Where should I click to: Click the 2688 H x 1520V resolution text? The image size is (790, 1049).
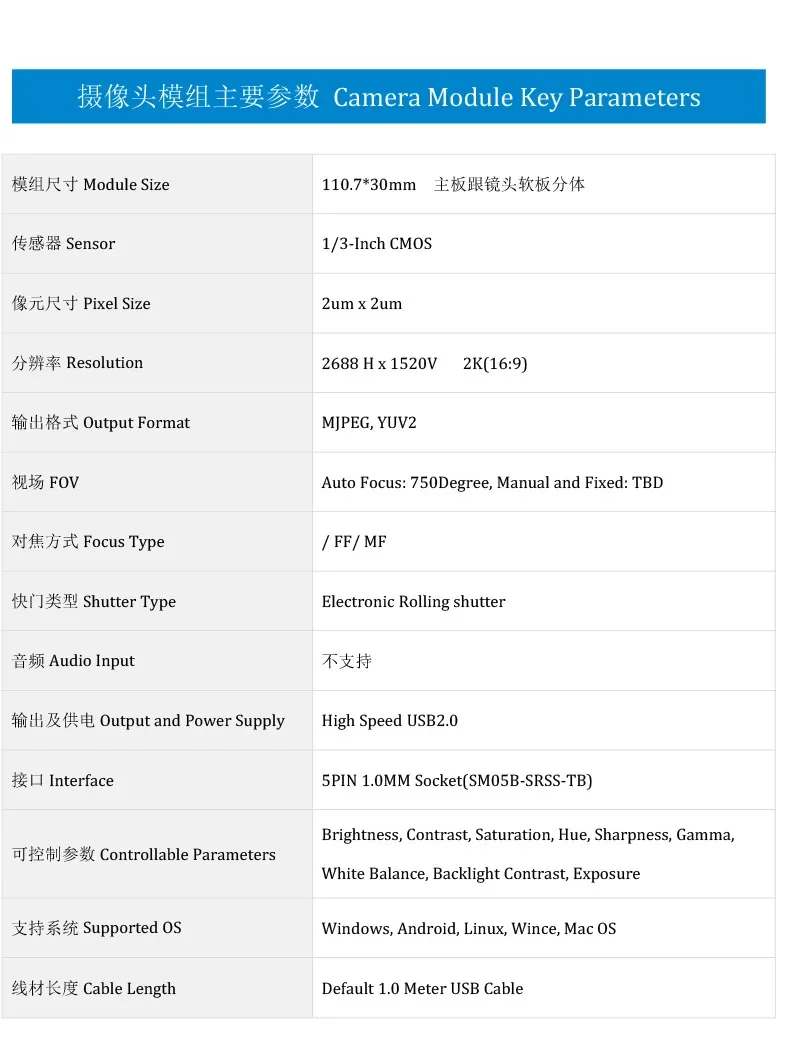(380, 364)
